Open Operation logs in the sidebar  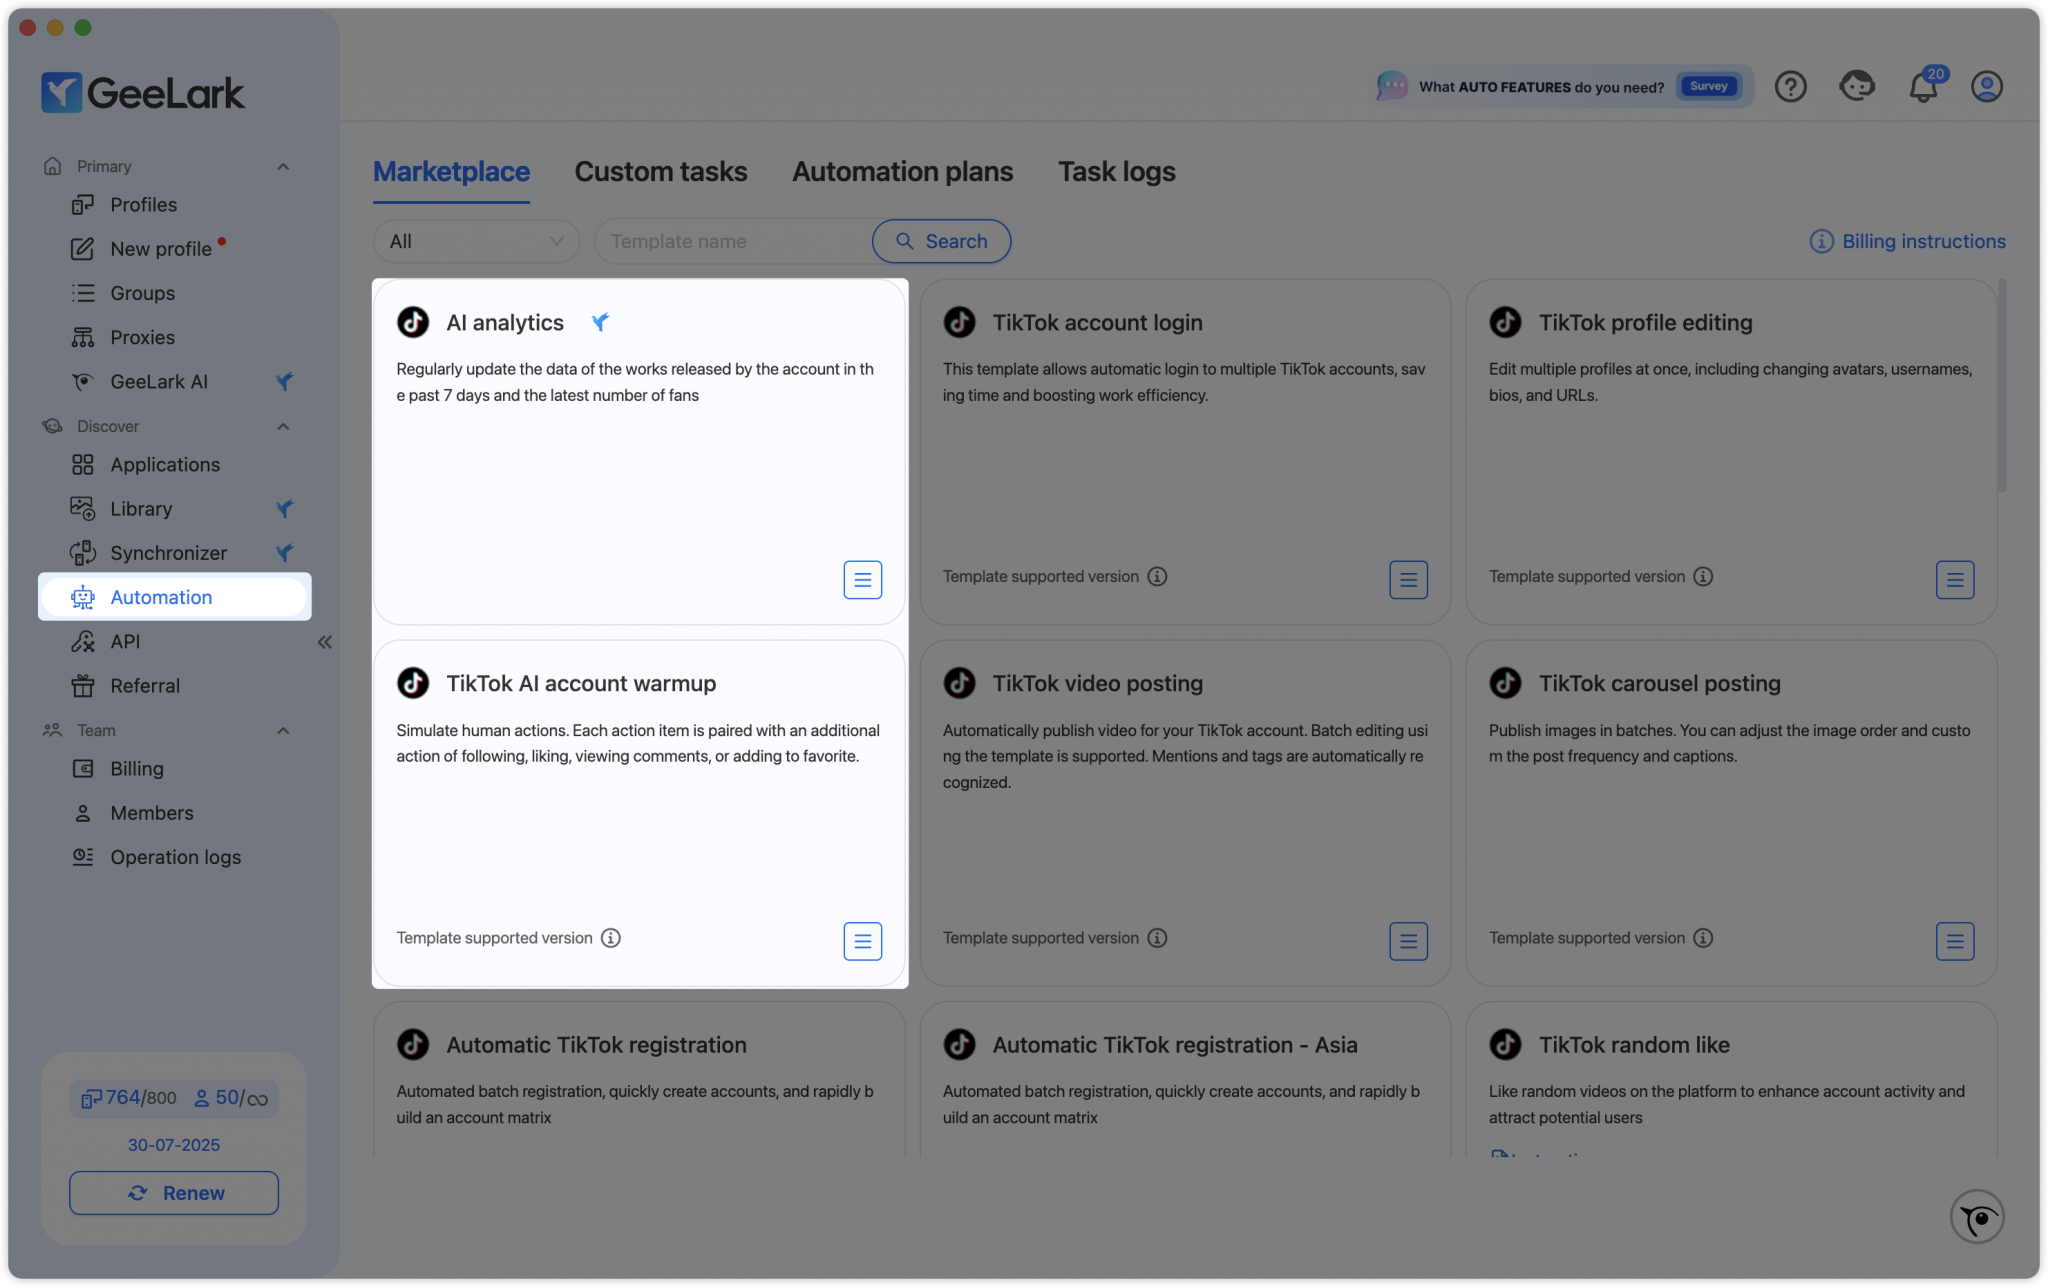[174, 857]
